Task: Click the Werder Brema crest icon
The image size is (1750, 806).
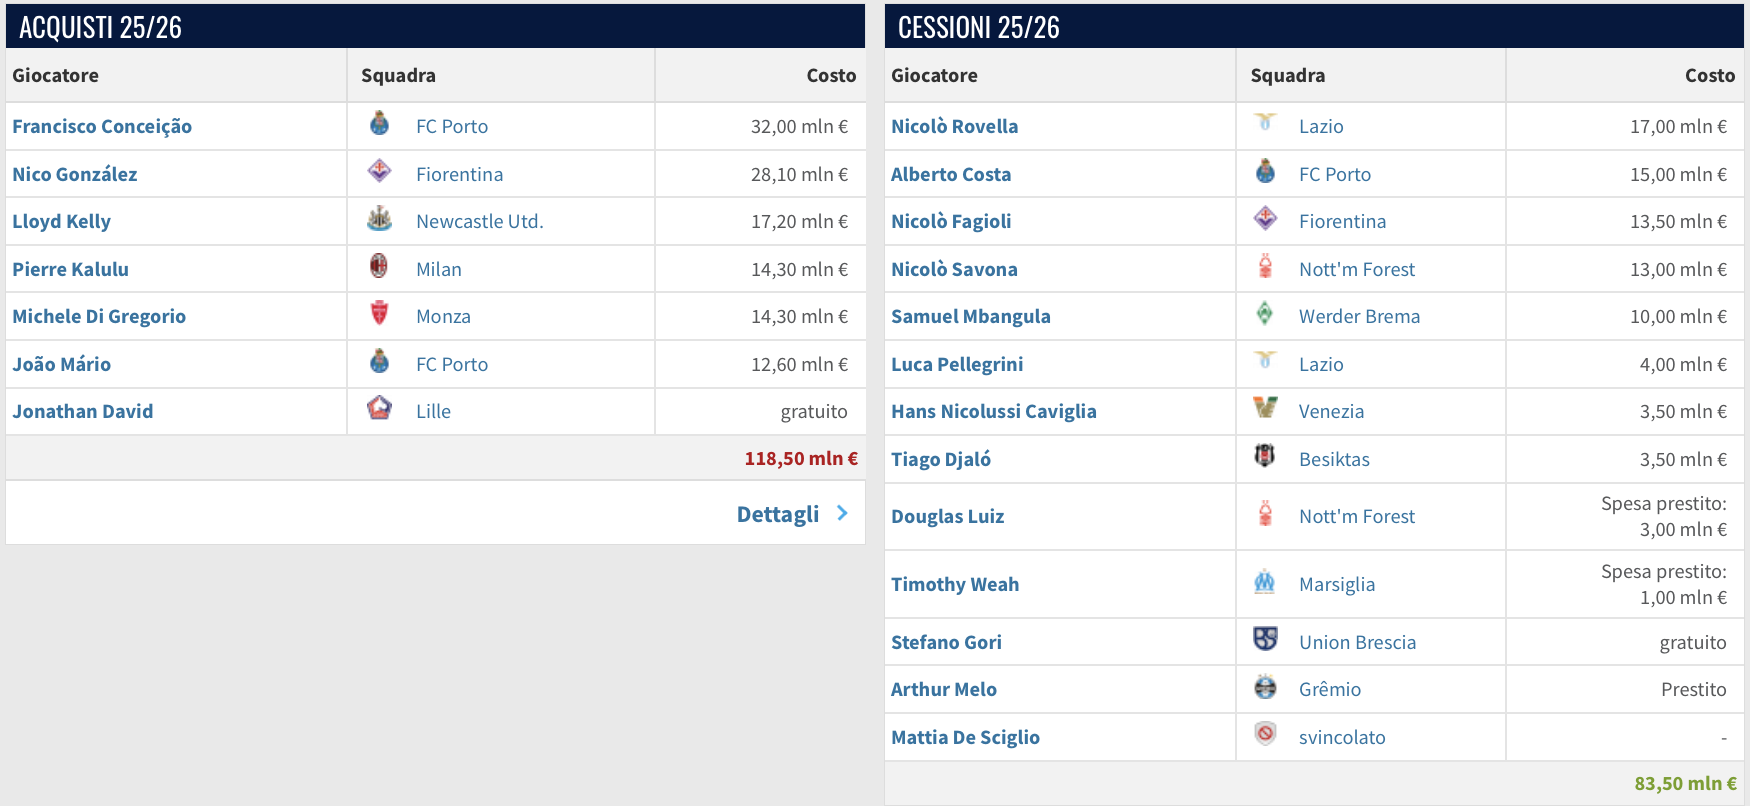Action: pyautogui.click(x=1265, y=313)
